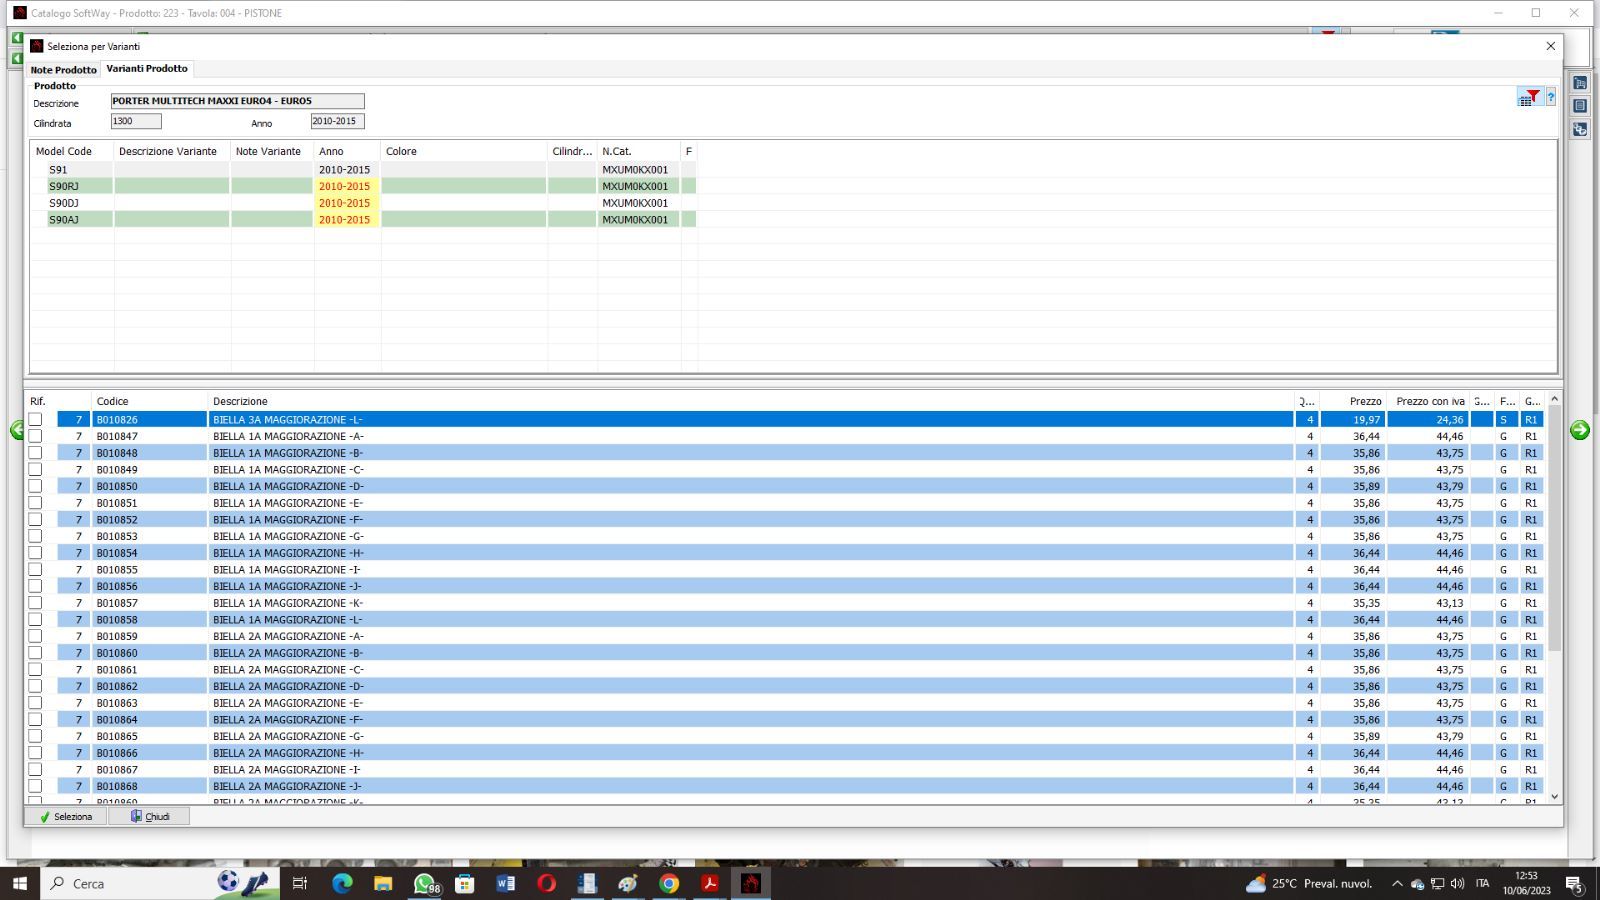Viewport: 1600px width, 900px height.
Task: Click the Cilindrata input field
Action: coord(136,121)
